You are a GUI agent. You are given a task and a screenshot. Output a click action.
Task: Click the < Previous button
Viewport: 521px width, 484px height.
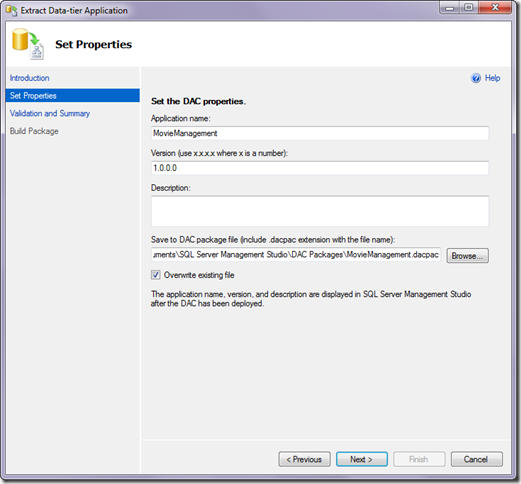tap(304, 459)
